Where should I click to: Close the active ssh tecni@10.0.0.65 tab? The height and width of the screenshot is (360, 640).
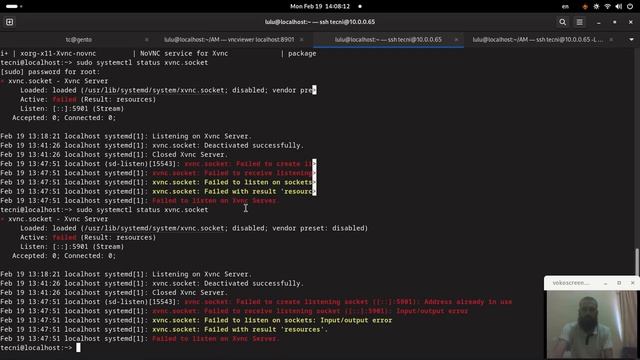coord(456,40)
